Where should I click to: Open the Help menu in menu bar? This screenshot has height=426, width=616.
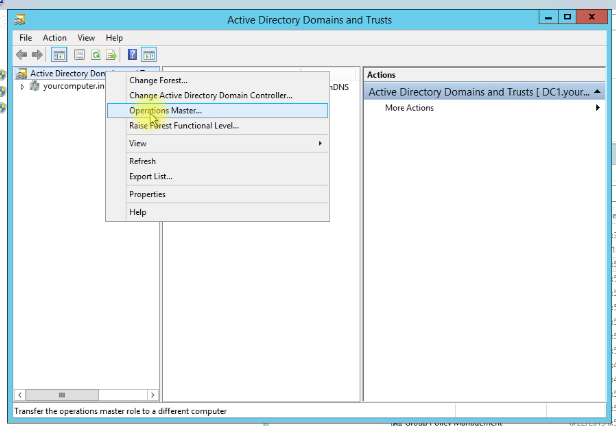114,38
